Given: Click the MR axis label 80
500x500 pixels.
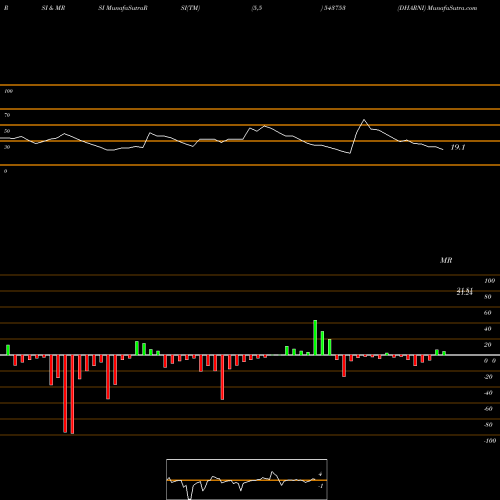Looking at the screenshot, I should coord(488,297).
